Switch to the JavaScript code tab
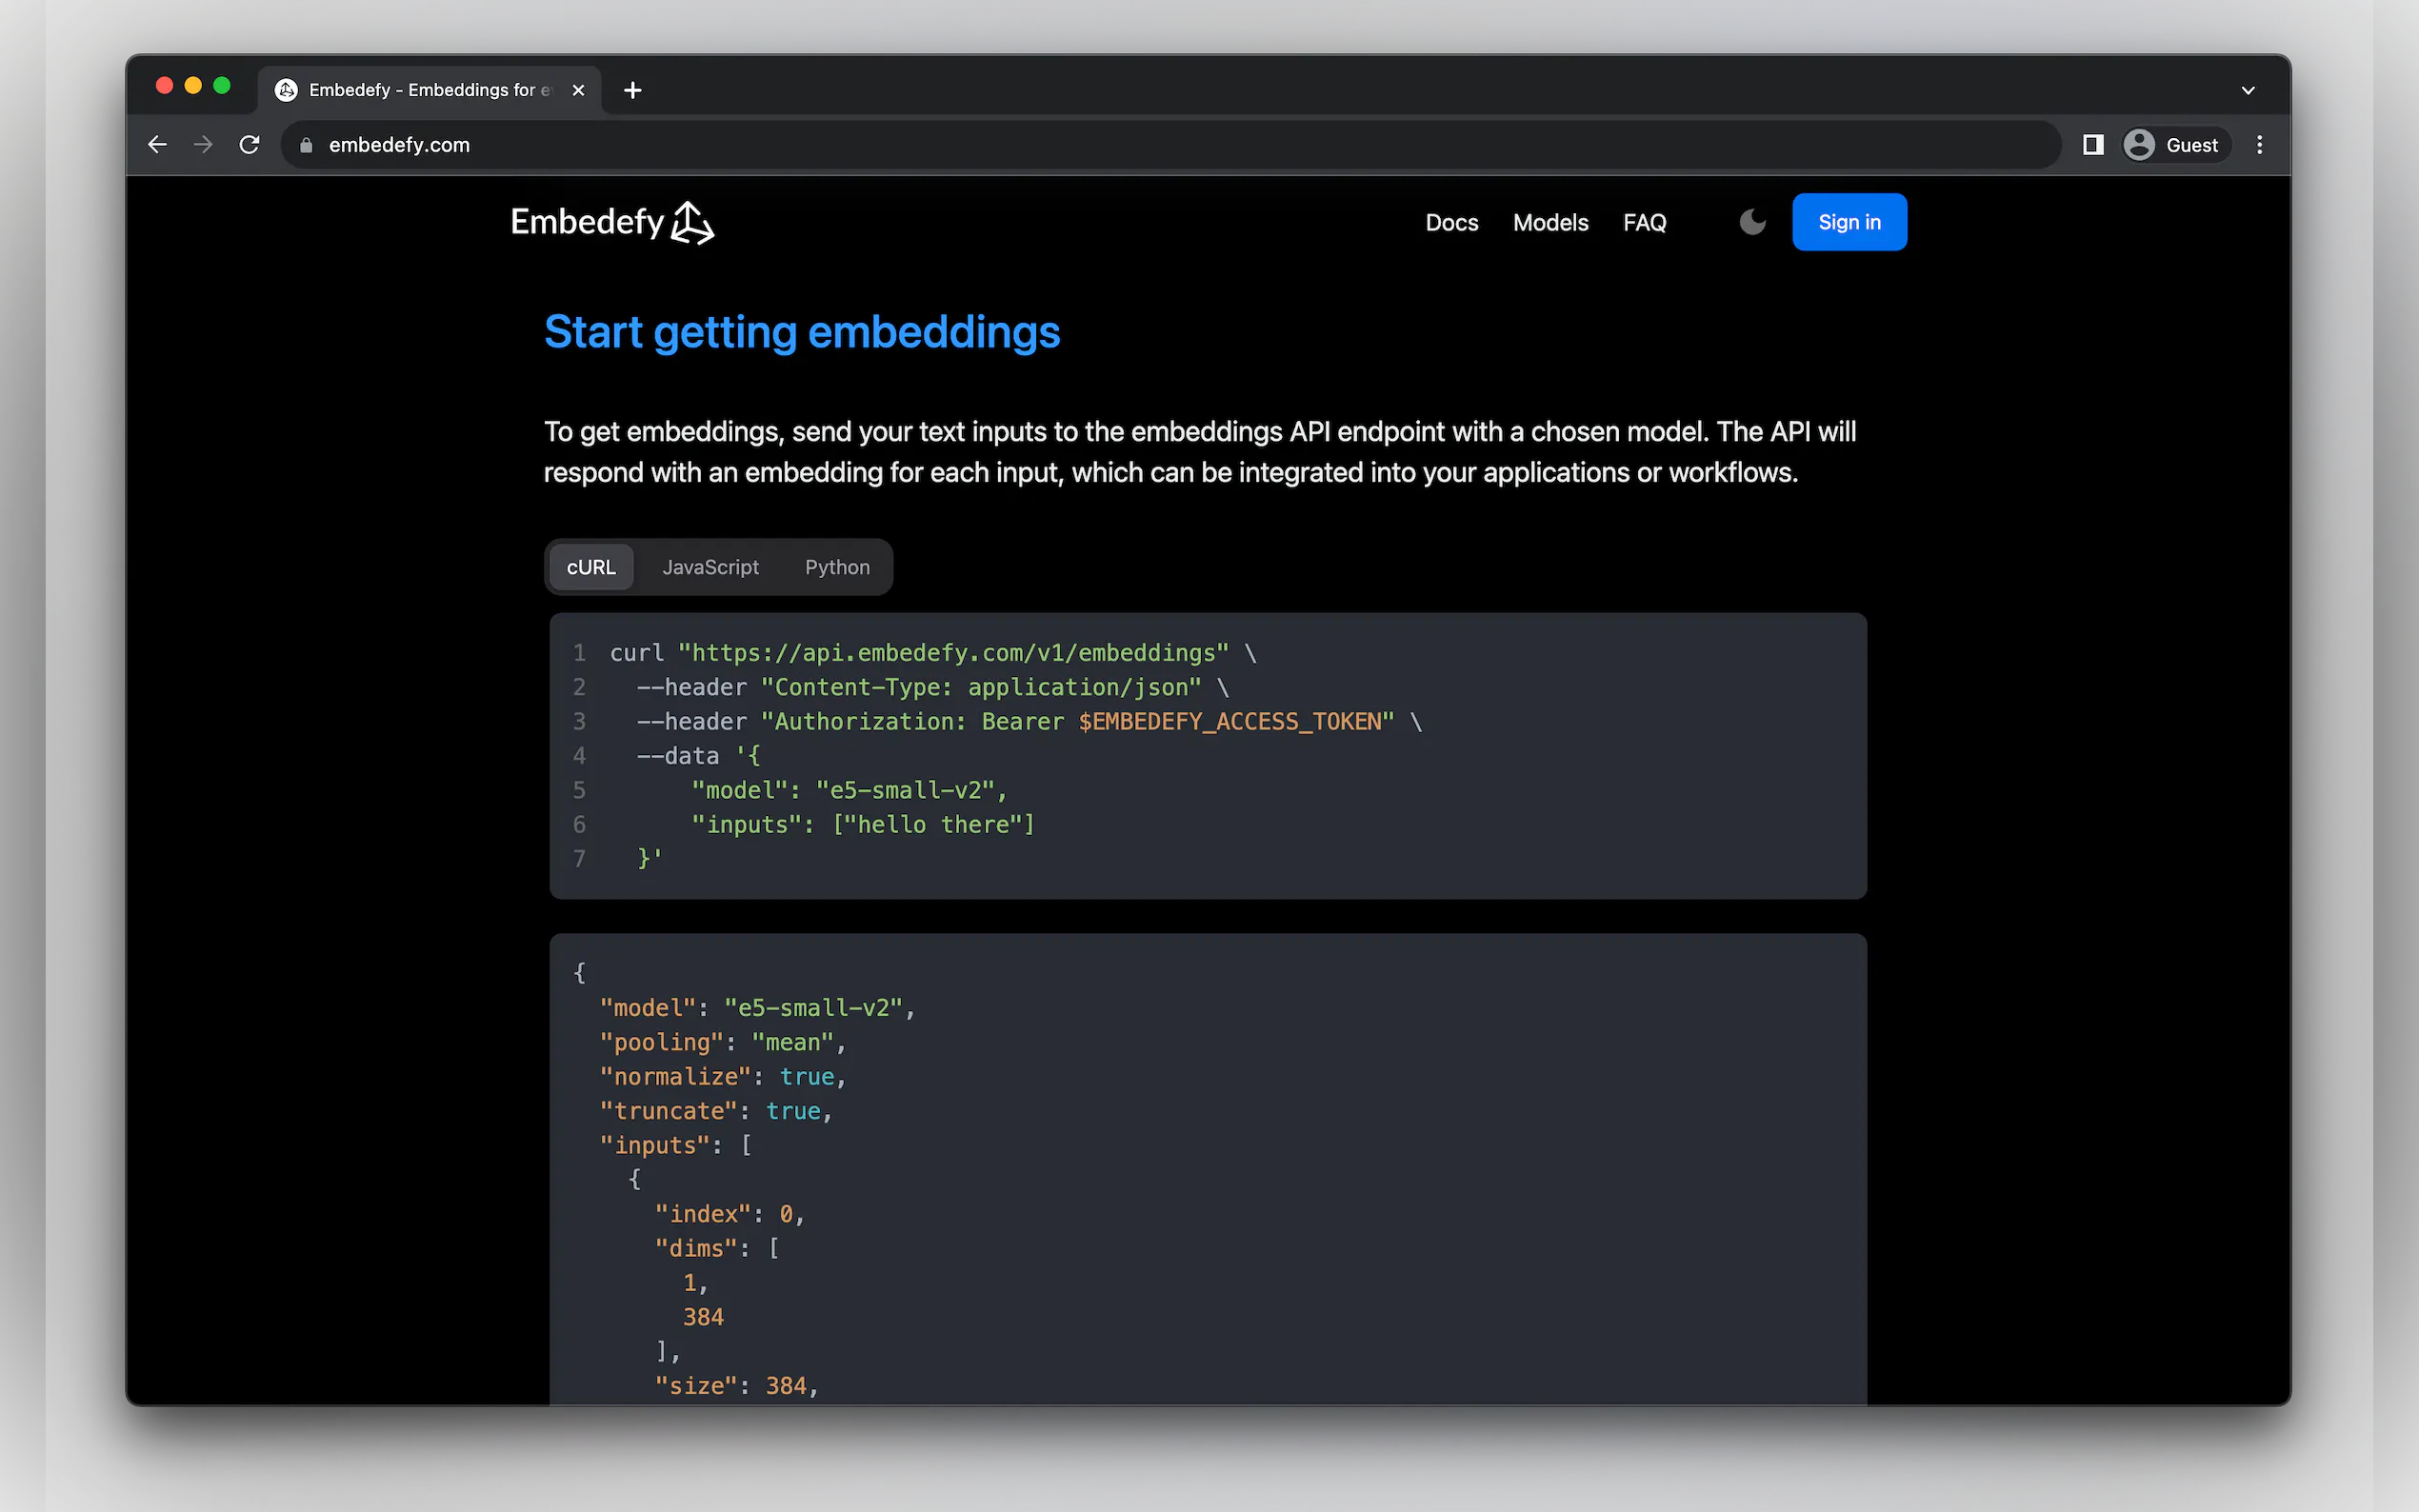The image size is (2419, 1512). click(x=710, y=567)
